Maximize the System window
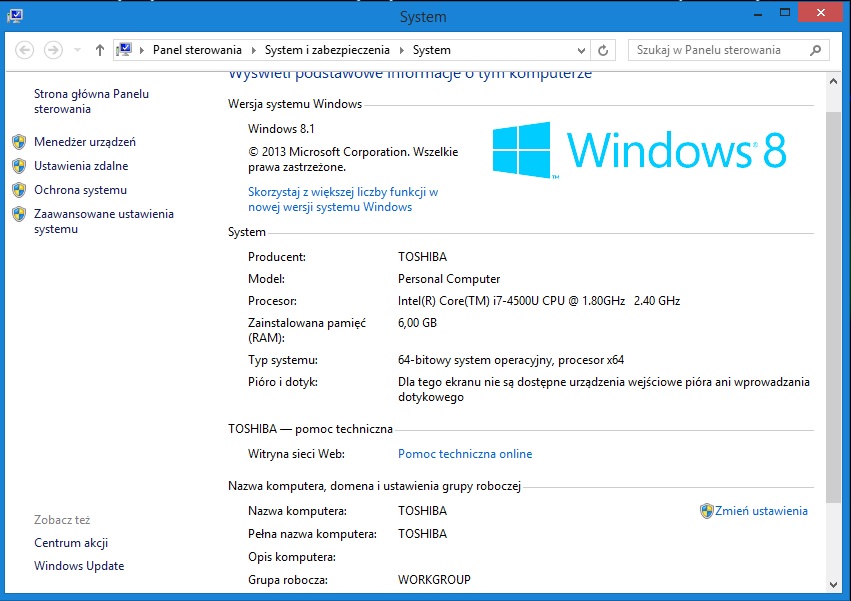The image size is (851, 601). pos(785,13)
